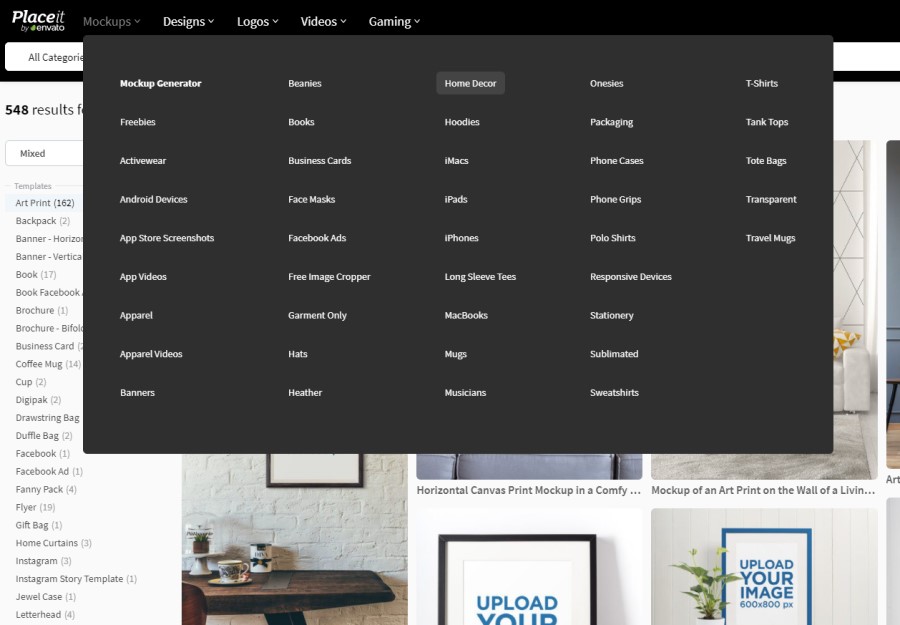Select the Book (17) template filter

[x=36, y=274]
